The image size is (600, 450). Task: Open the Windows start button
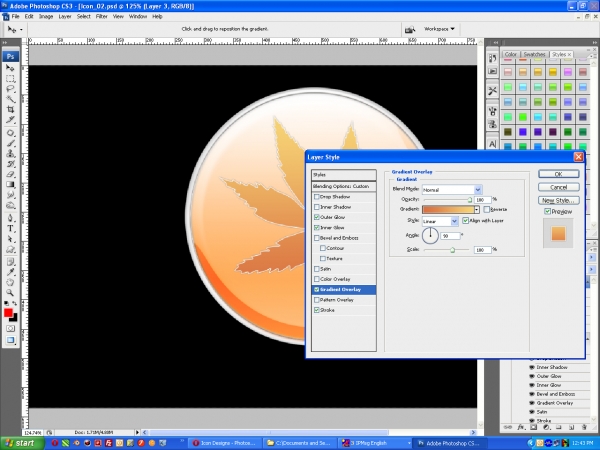point(22,443)
